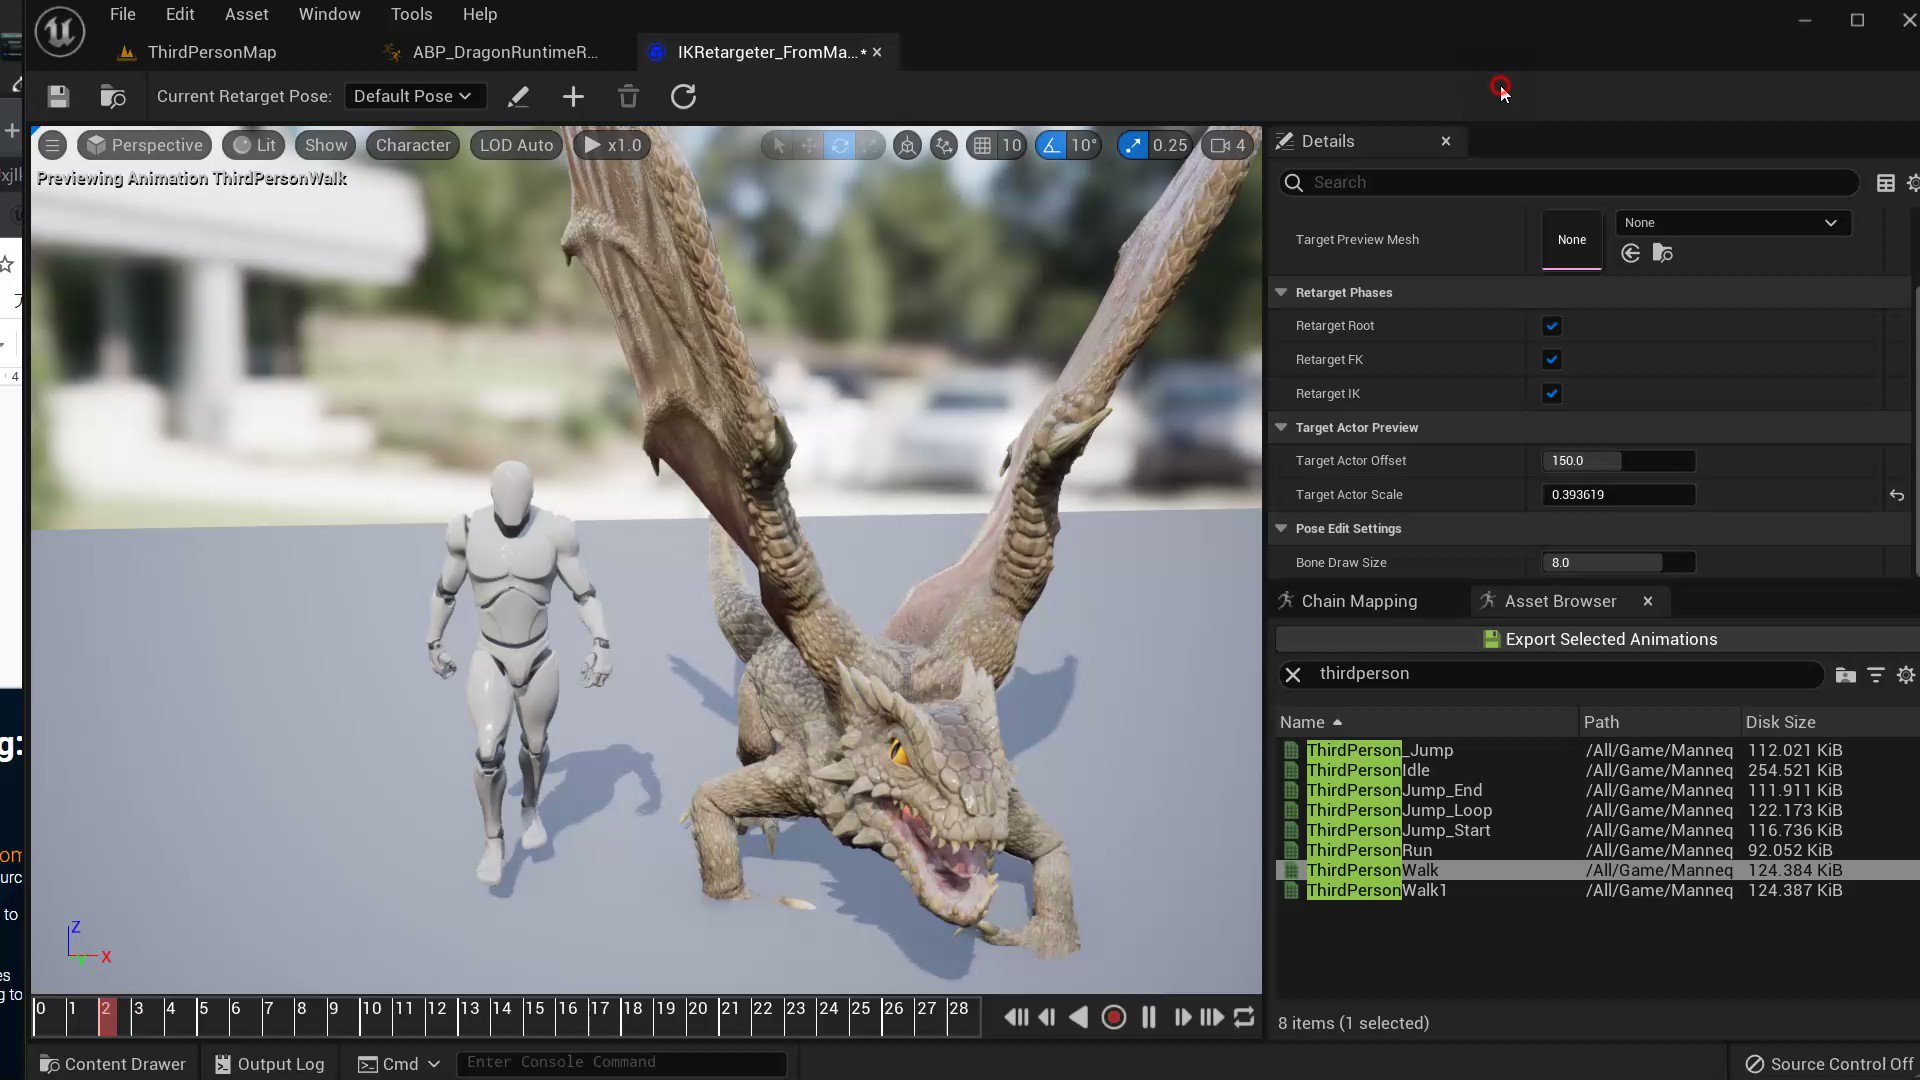Open the Tools menu

point(411,14)
